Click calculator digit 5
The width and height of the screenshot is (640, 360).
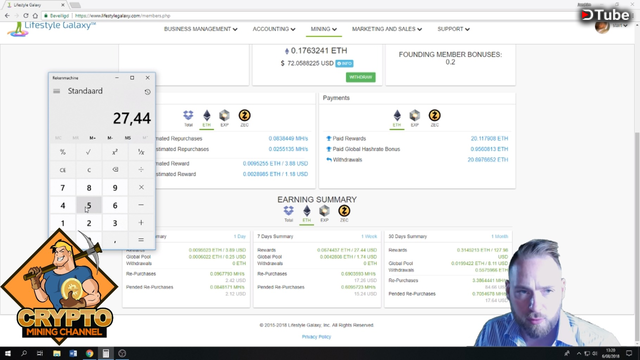coord(89,205)
